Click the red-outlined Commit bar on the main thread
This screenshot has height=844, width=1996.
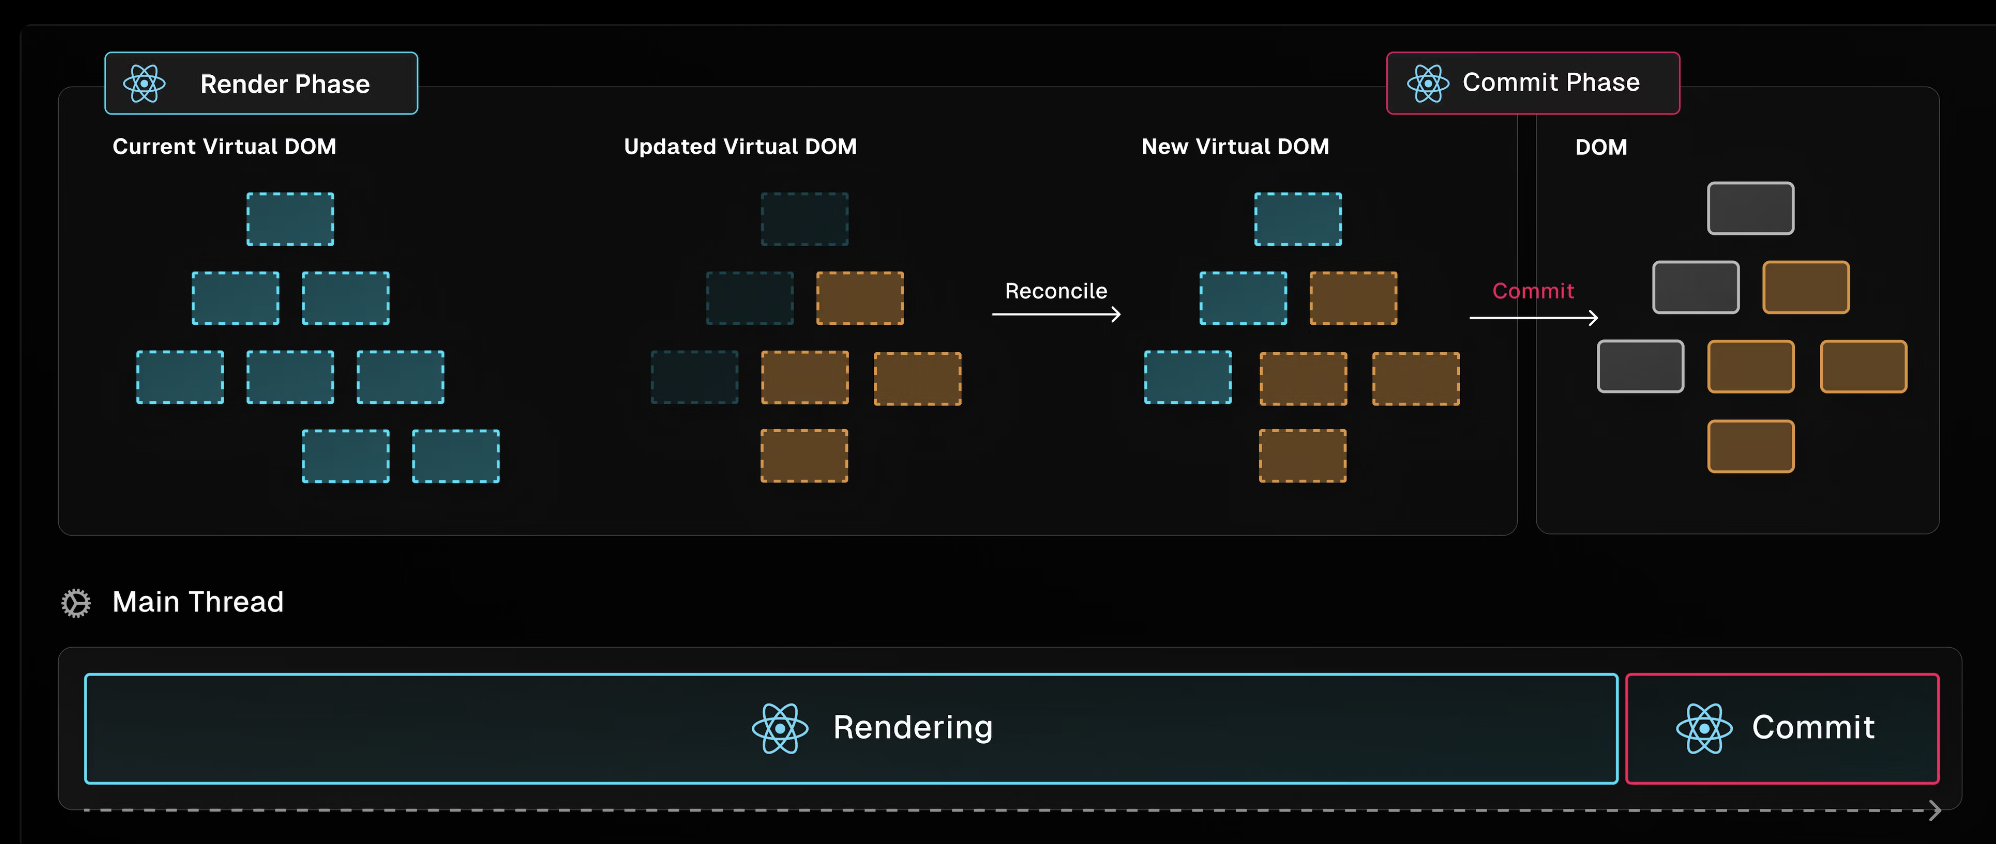coord(1782,728)
